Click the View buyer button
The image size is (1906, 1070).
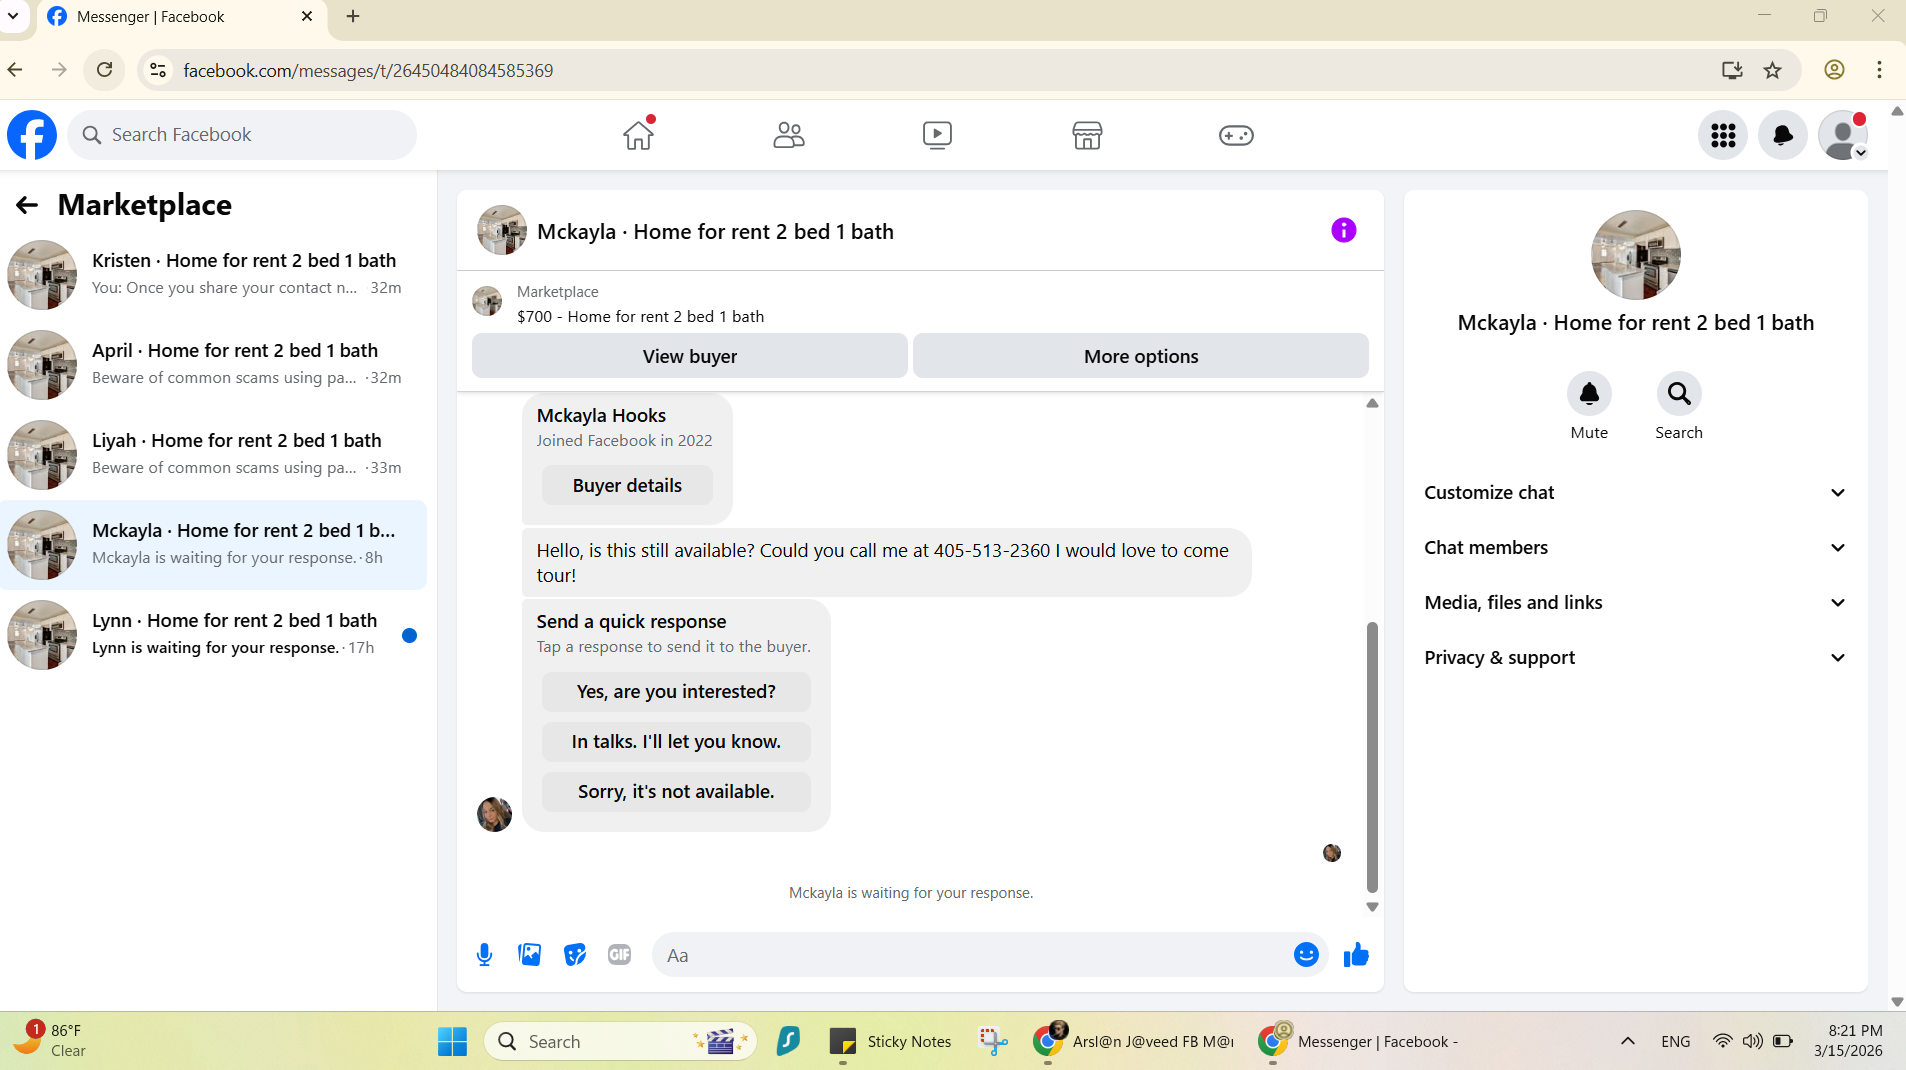tap(690, 356)
